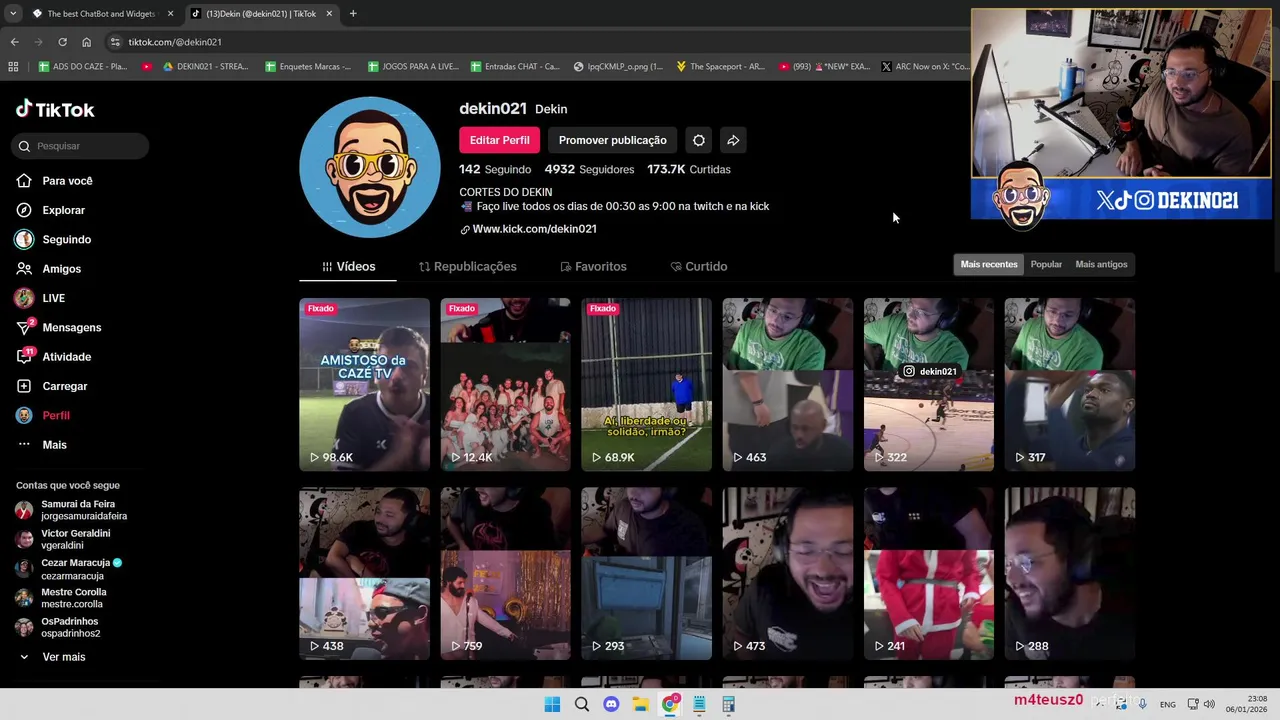Click the tiktok.com/@dekin021 address bar

[x=175, y=42]
